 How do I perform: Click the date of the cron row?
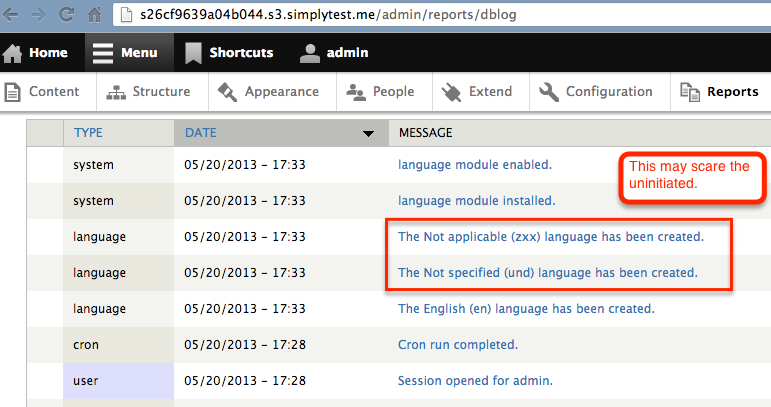(245, 345)
